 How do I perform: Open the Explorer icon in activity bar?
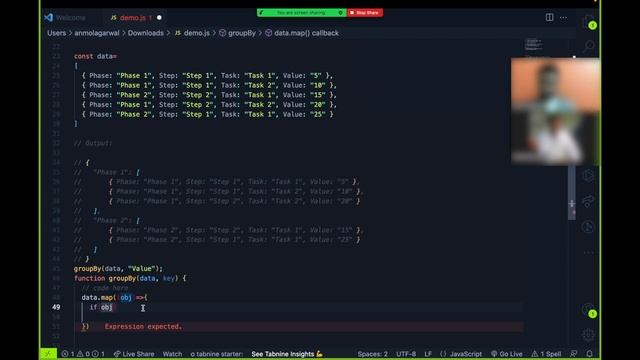coord(588,22)
